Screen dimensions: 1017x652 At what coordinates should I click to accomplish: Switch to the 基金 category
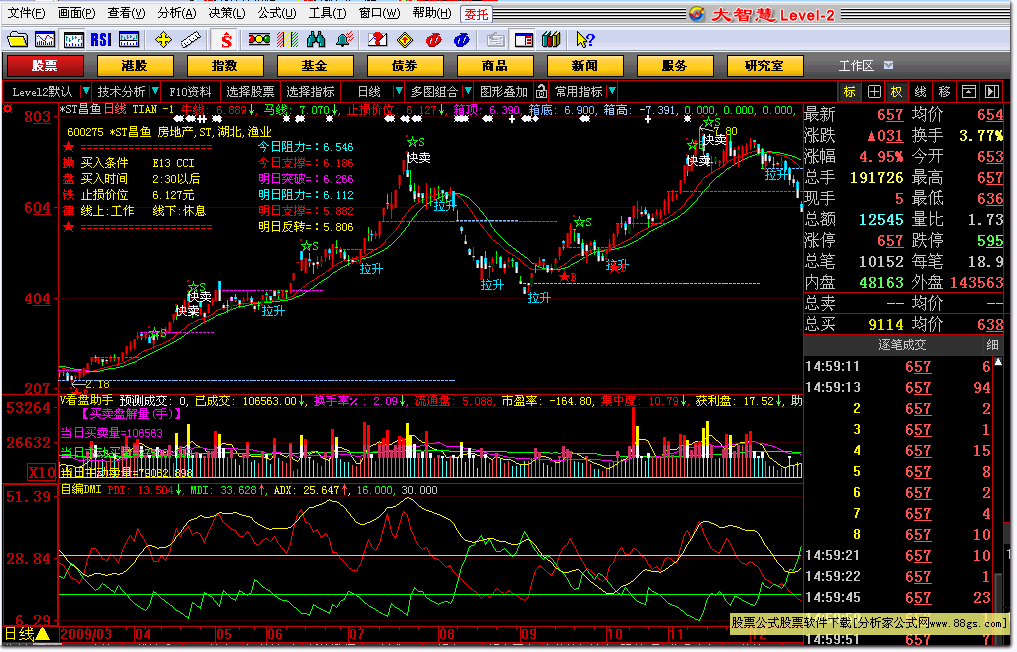(x=315, y=66)
